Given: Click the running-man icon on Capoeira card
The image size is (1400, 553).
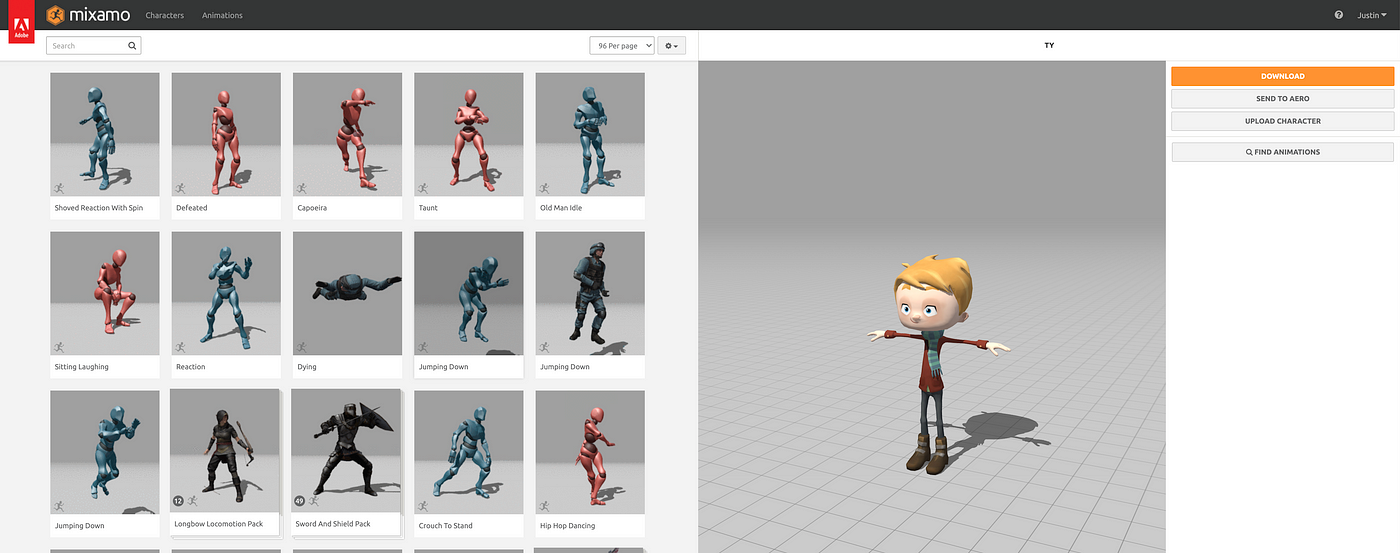Looking at the screenshot, I should click(301, 188).
